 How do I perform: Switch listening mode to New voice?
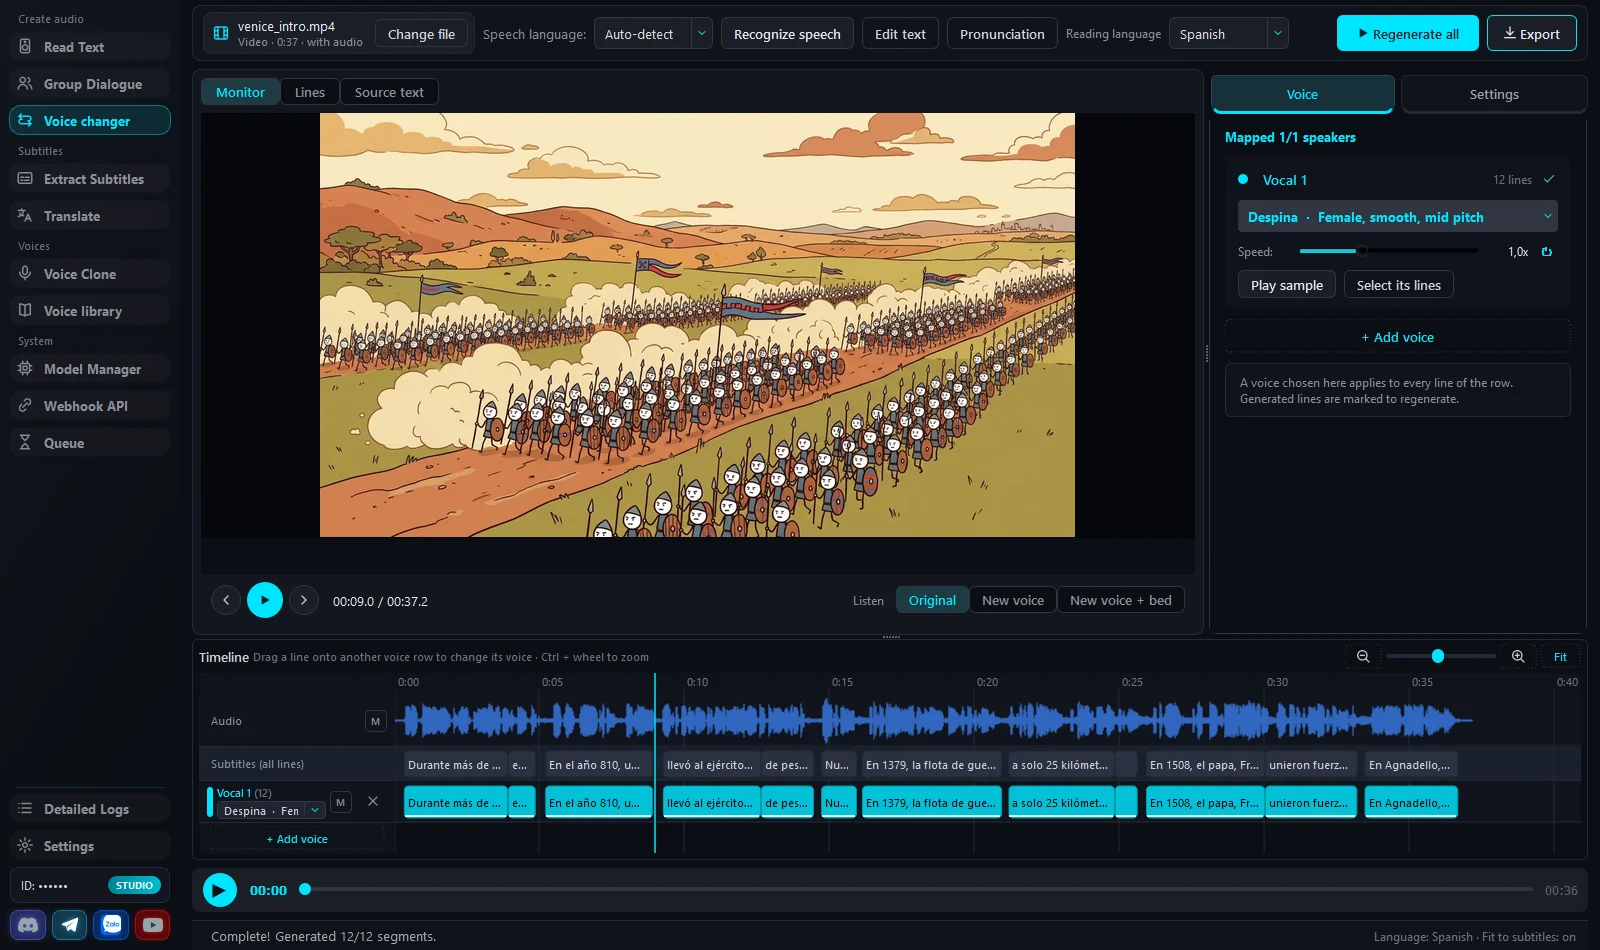pyautogui.click(x=1013, y=600)
